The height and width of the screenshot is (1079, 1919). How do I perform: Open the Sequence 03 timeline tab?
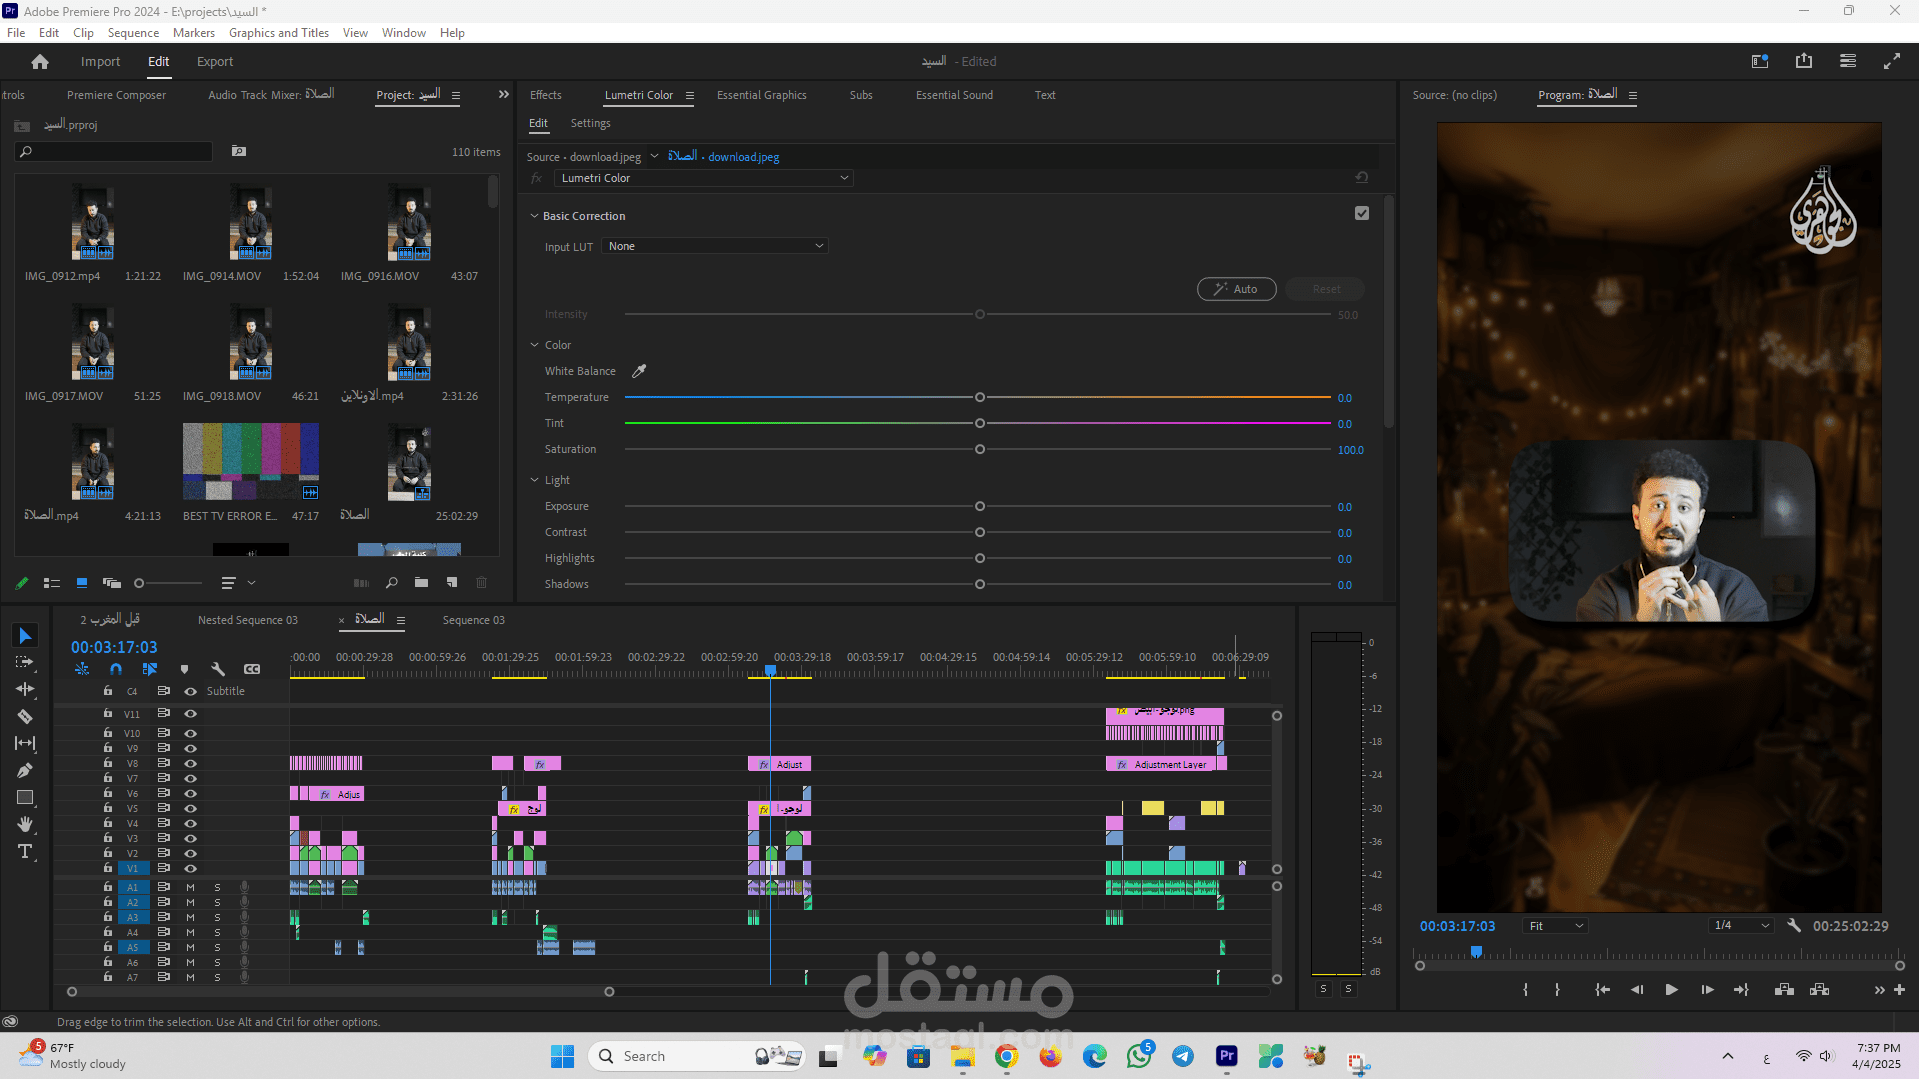[x=474, y=620]
